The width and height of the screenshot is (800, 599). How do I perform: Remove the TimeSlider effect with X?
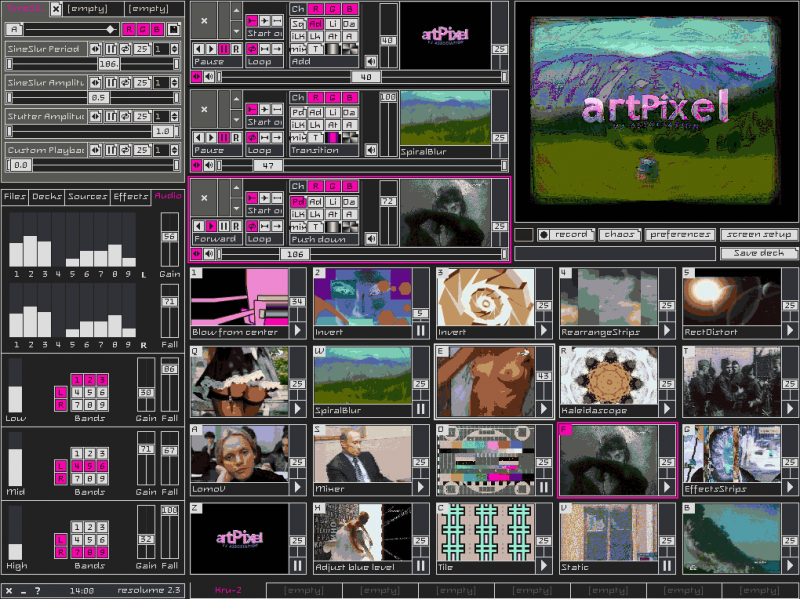point(56,9)
